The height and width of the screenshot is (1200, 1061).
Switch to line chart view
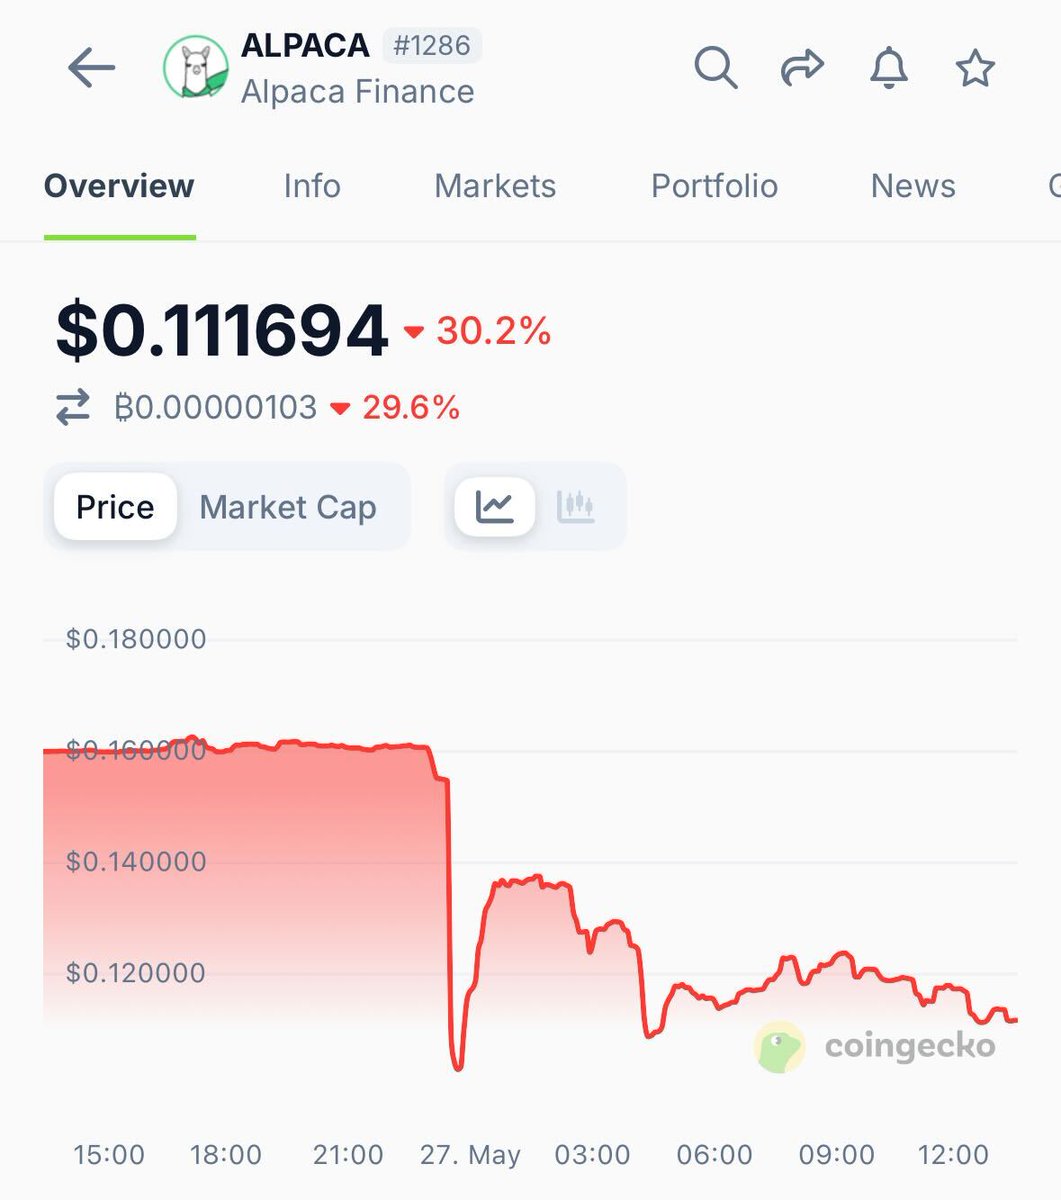(x=495, y=507)
